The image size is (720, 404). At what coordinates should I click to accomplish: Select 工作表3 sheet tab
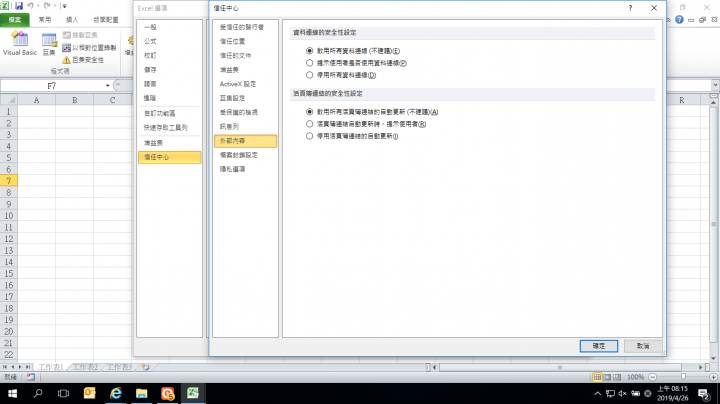tap(119, 367)
